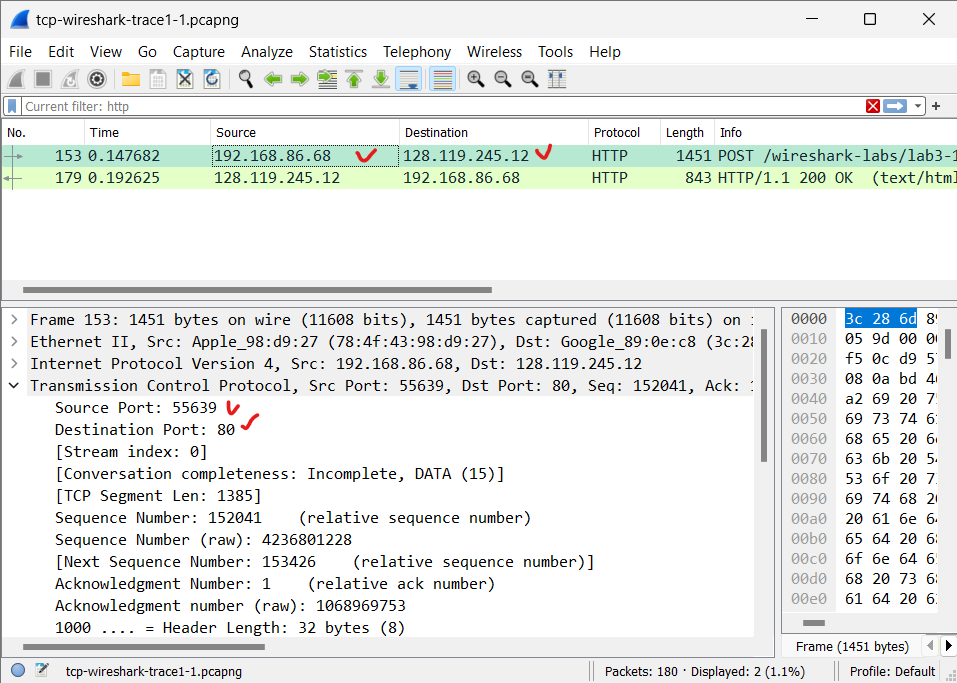Screen dimensions: 957x683
Task: Collapse the Transmission Control Protocol section
Action: [x=13, y=385]
